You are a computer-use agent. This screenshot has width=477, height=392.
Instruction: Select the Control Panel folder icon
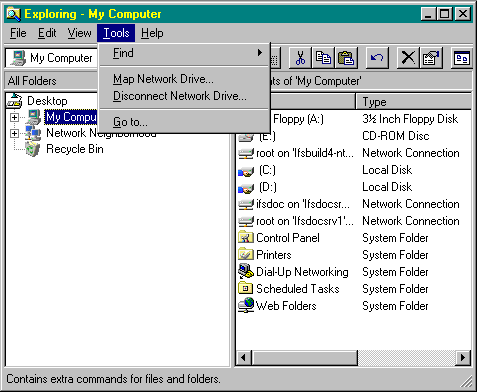[246, 238]
